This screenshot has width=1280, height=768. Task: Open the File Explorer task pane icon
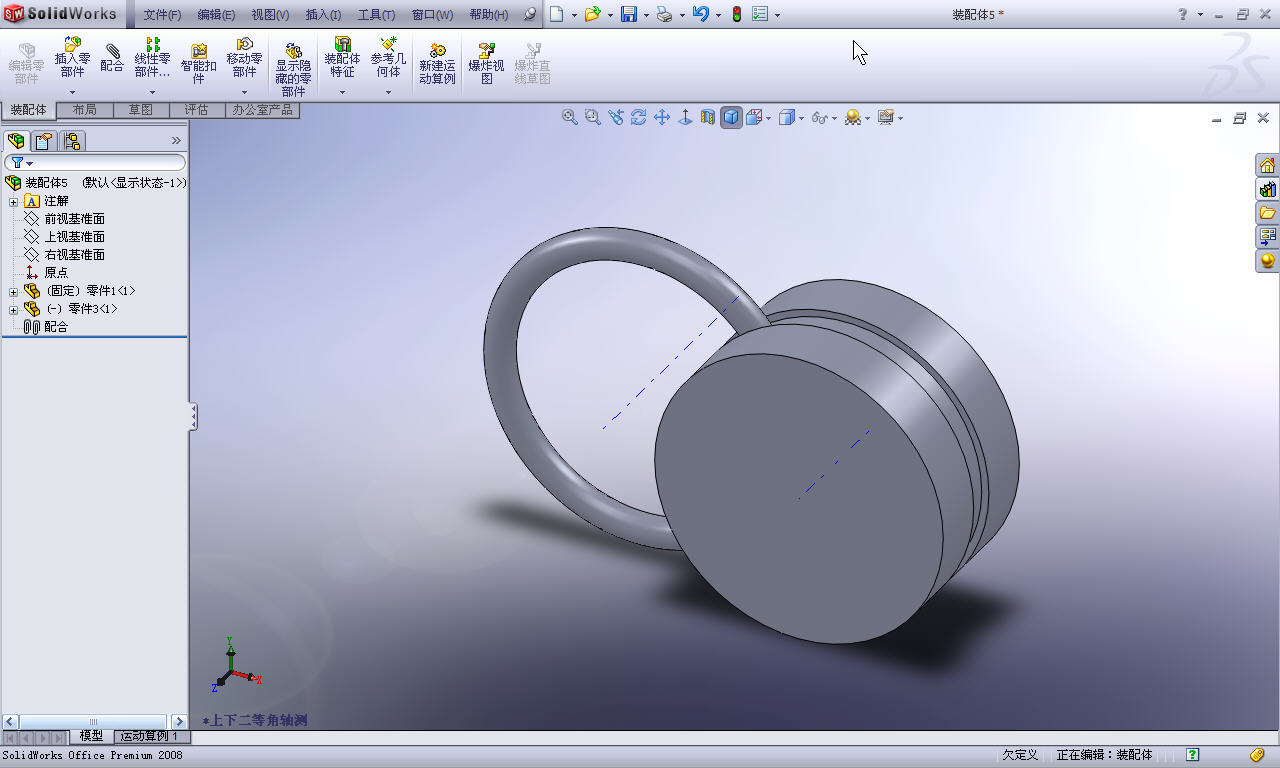[x=1267, y=213]
